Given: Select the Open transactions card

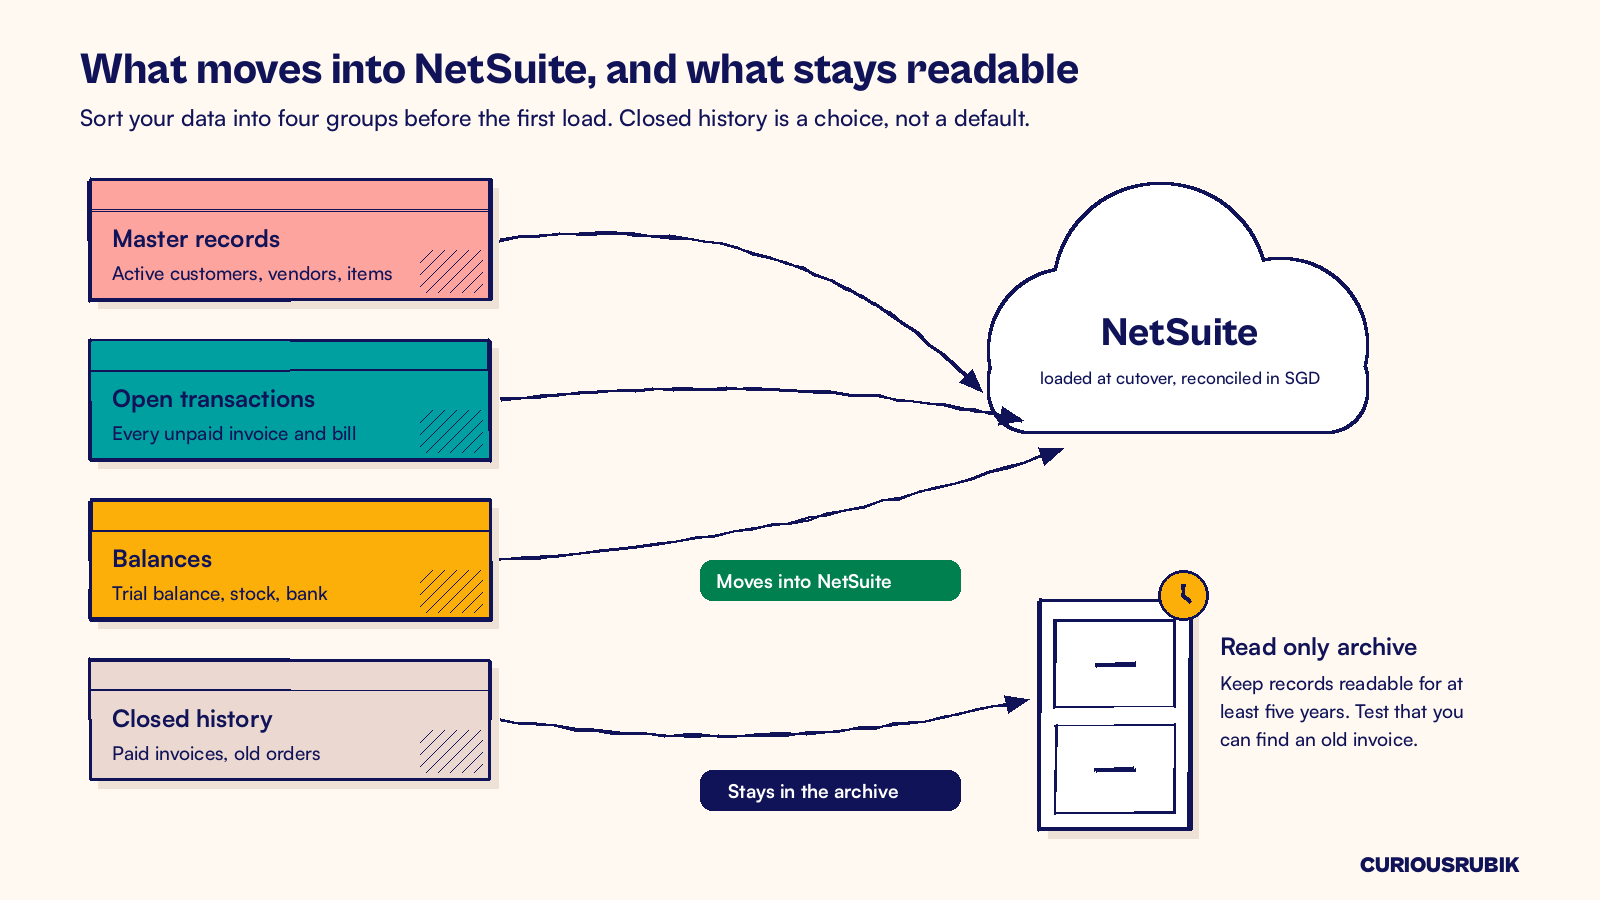Looking at the screenshot, I should click(290, 400).
